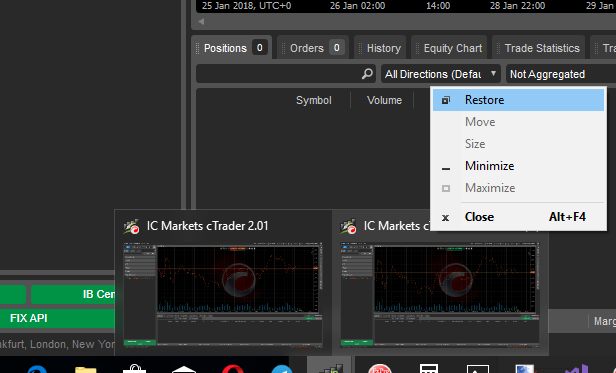Click the IB Center green button
616x373 pixels.
point(73,294)
